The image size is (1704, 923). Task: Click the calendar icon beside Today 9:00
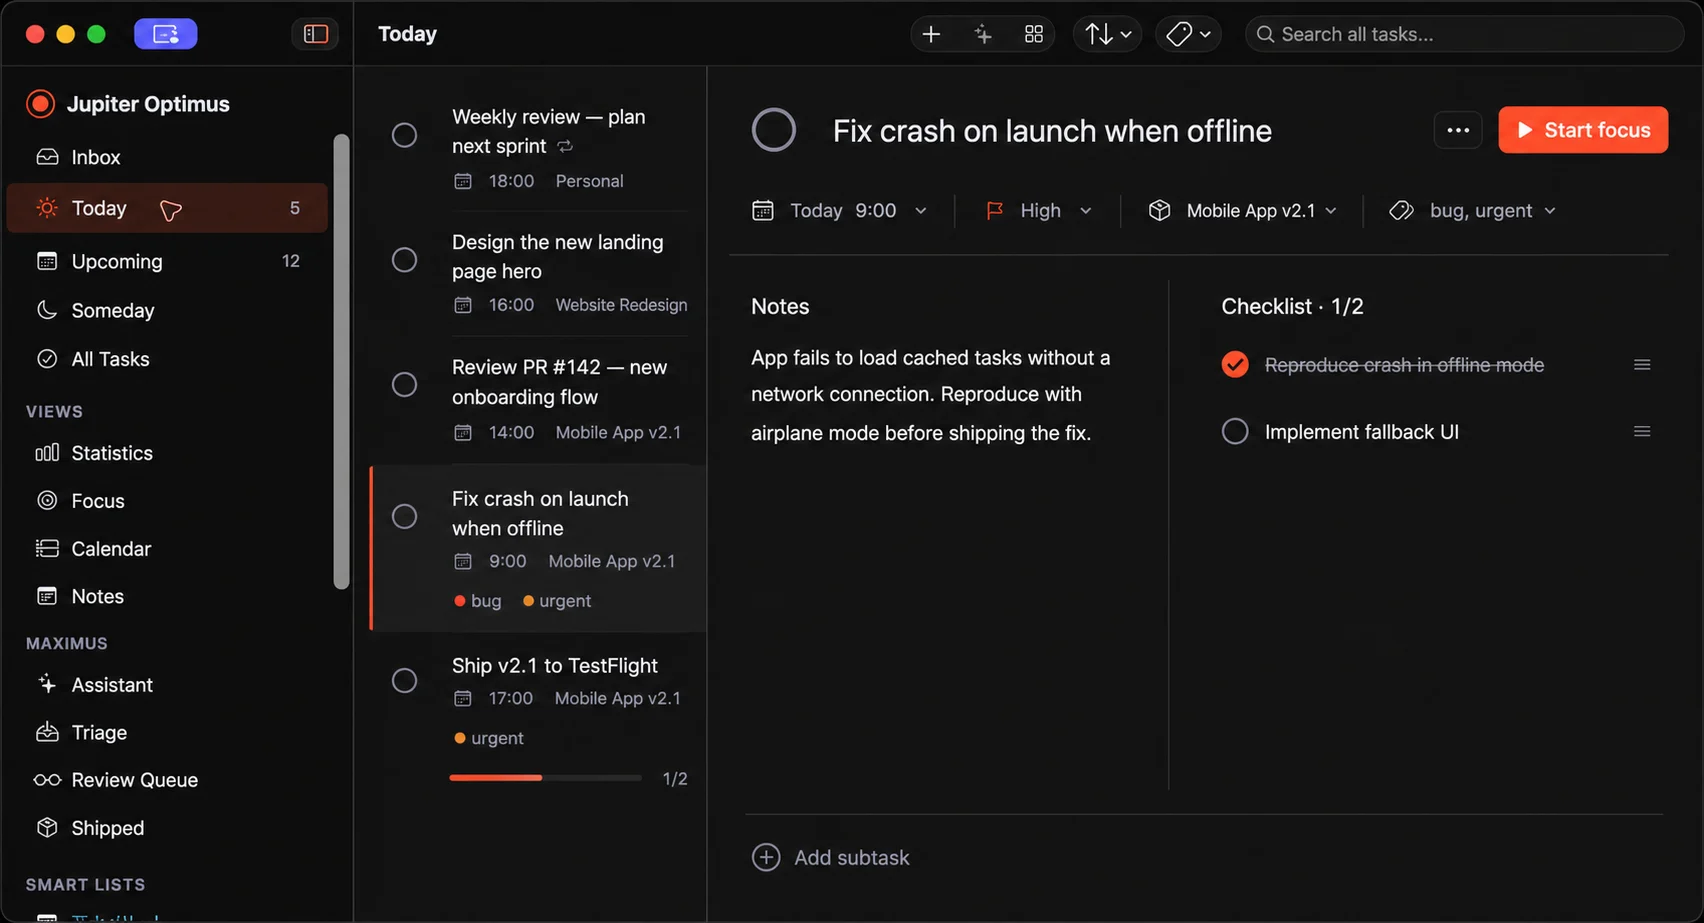pos(763,211)
